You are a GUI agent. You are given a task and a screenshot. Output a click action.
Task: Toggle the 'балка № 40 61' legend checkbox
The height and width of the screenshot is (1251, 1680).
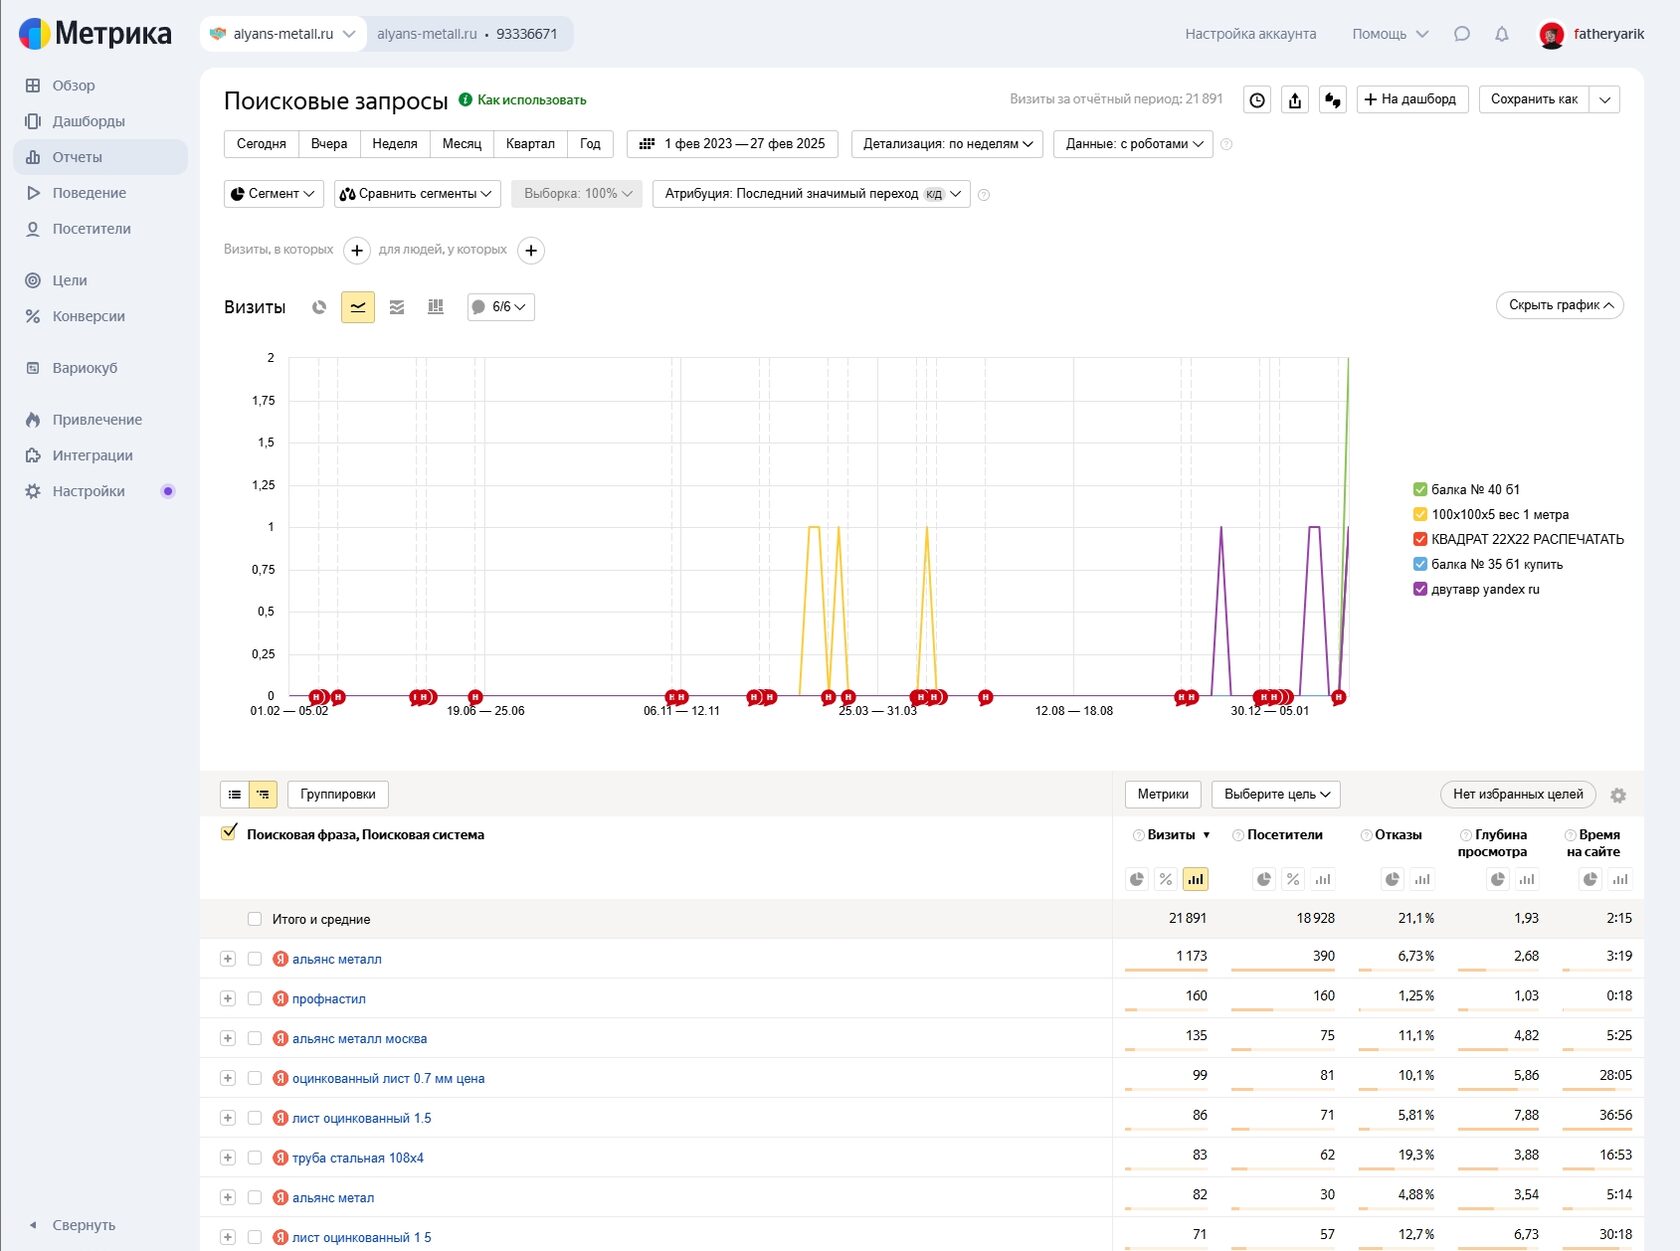coord(1419,489)
